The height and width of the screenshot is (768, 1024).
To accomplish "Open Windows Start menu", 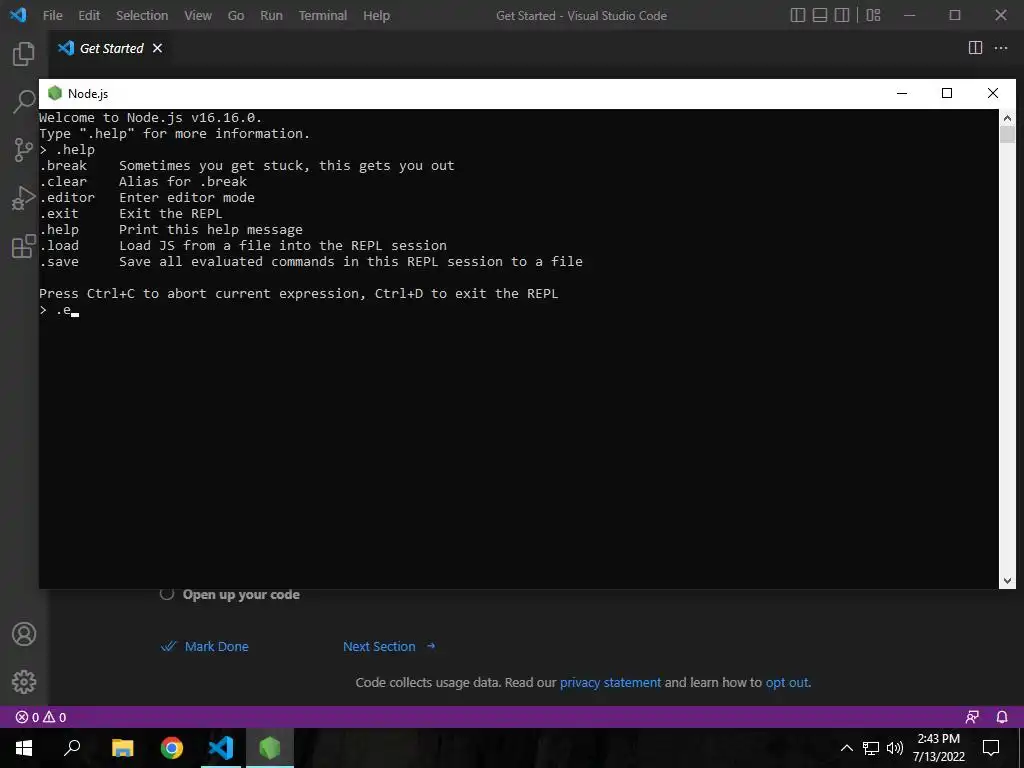I will (x=24, y=748).
